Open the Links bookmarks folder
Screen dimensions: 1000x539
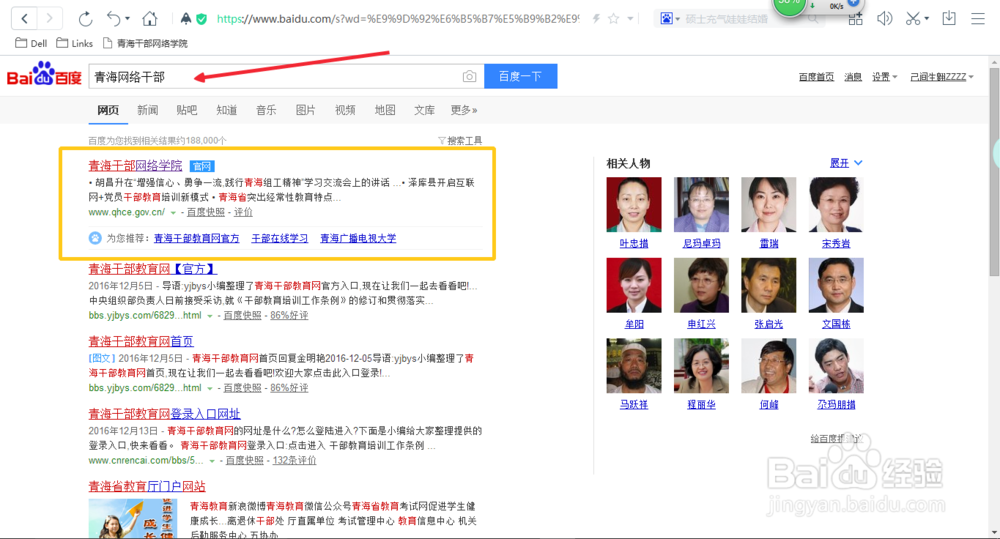pos(75,43)
